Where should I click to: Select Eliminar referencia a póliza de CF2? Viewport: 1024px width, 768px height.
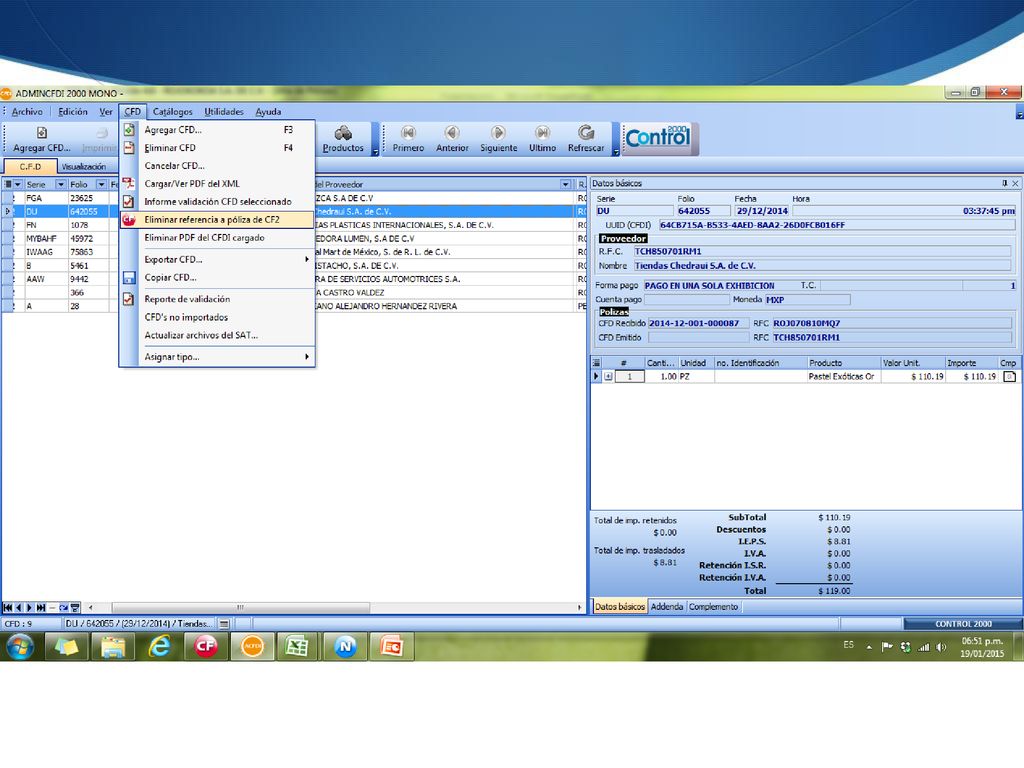217,220
